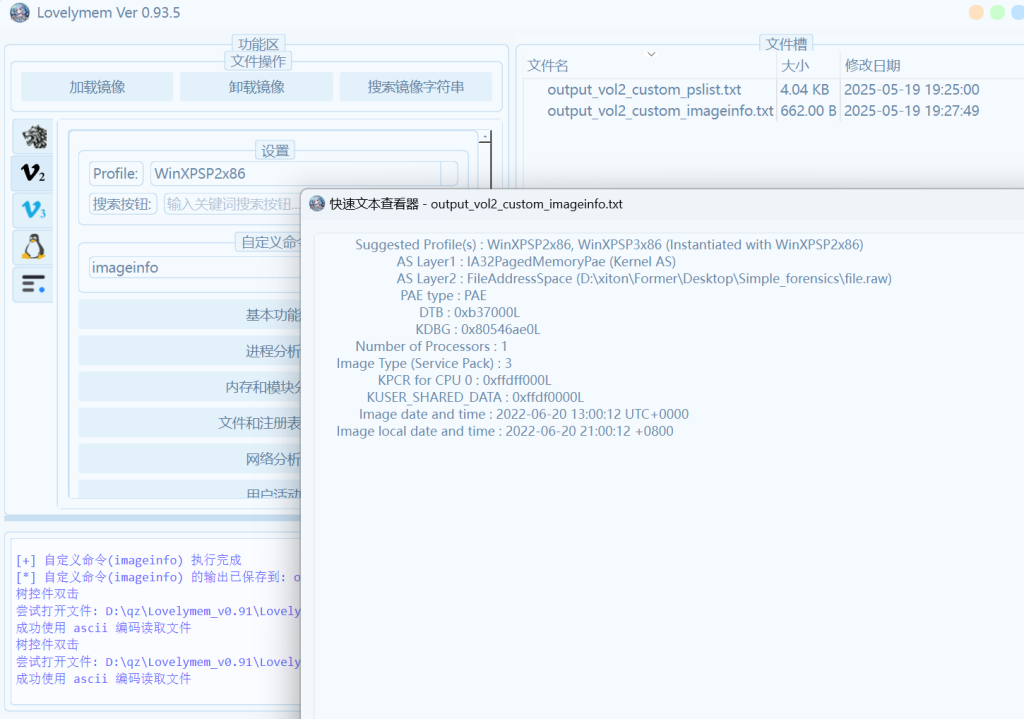Click the keyword search input beside 搜索按钮
Screen dimensions: 1024x719
[232, 204]
